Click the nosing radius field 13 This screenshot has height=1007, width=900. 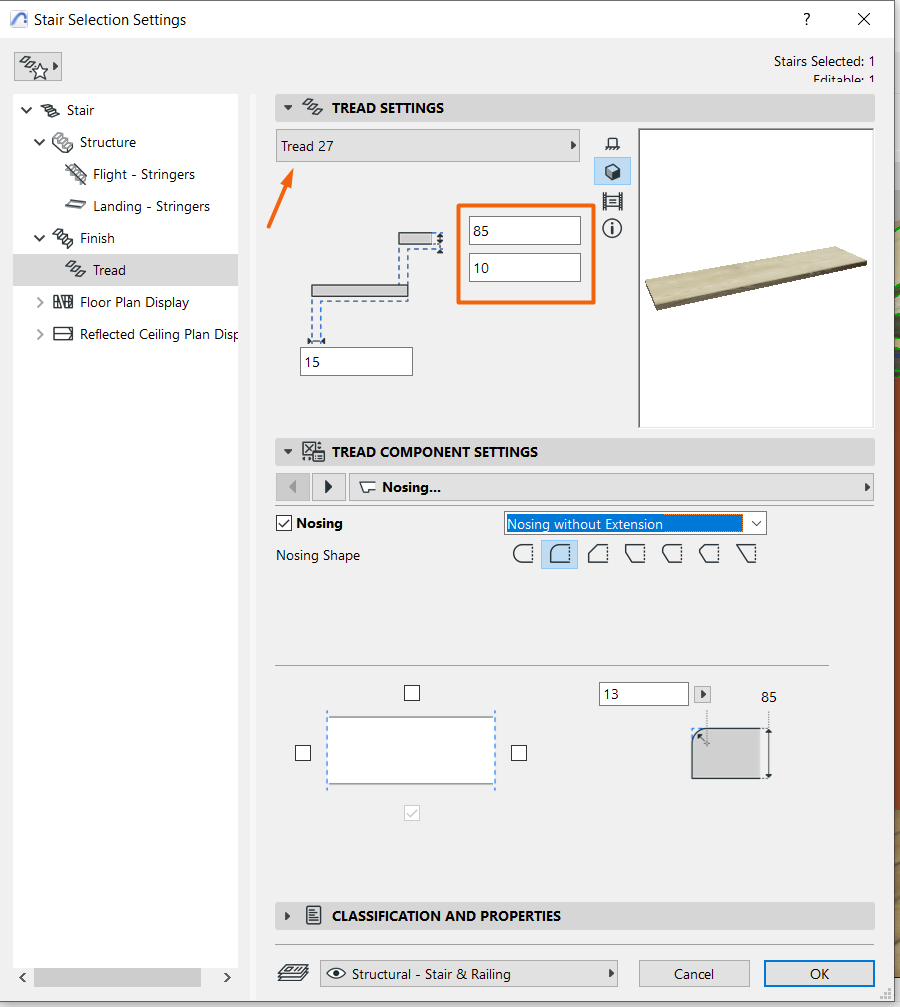[x=644, y=694]
